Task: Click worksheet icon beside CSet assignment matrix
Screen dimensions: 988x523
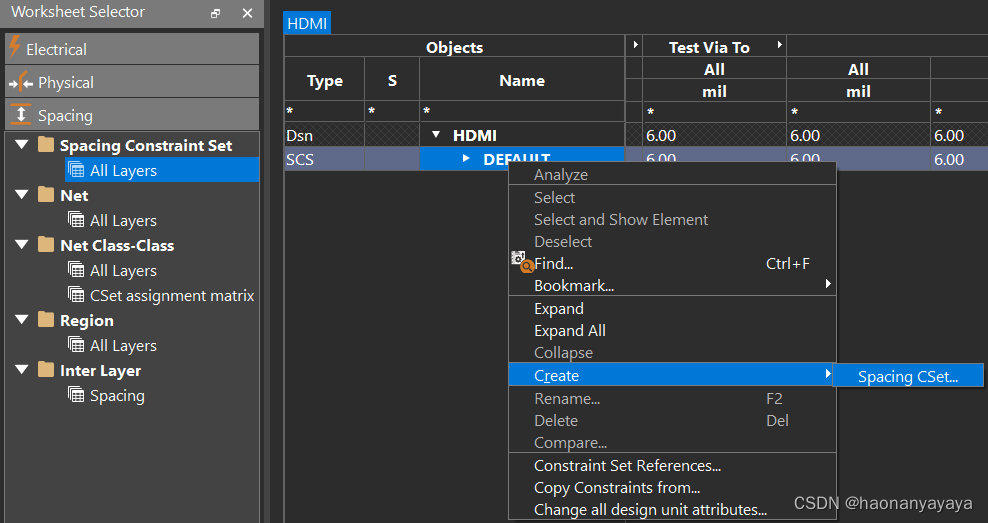Action: pos(76,294)
